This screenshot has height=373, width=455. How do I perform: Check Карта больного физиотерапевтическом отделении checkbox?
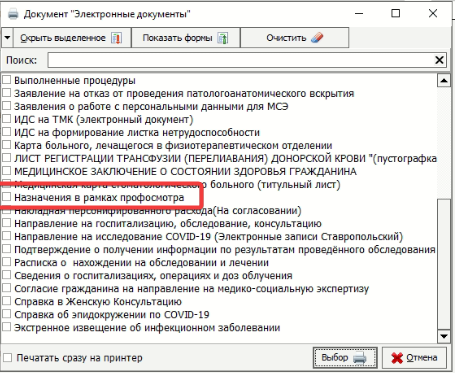click(7, 145)
